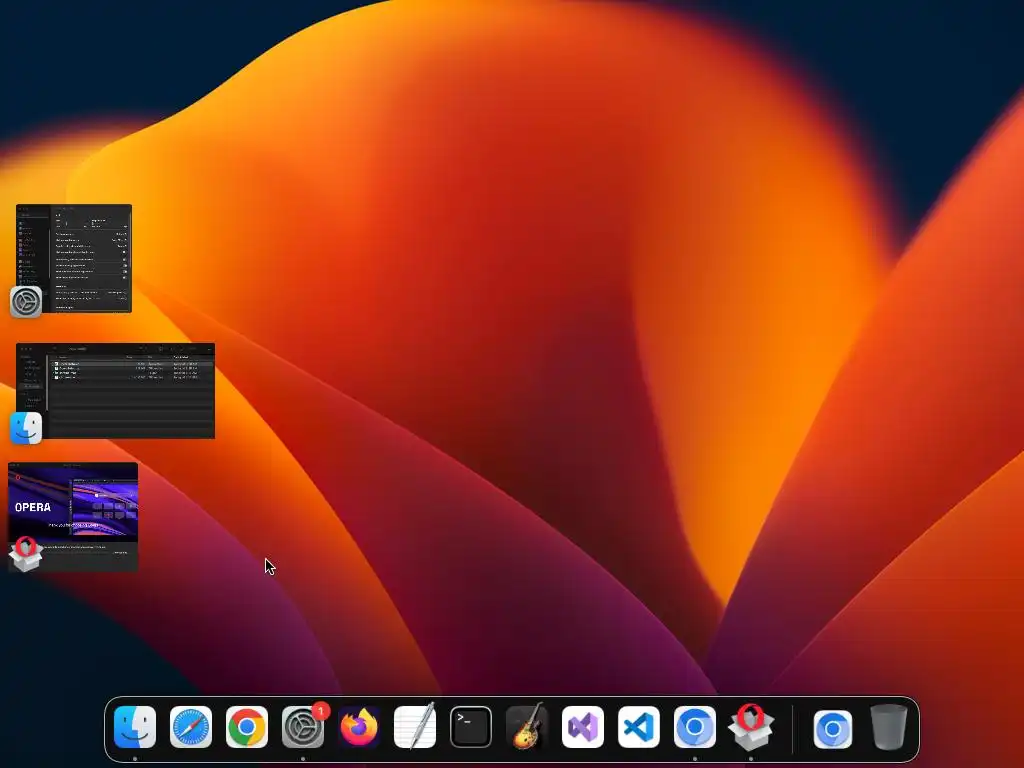Open Visual Studio Code from the Dock

pos(639,727)
